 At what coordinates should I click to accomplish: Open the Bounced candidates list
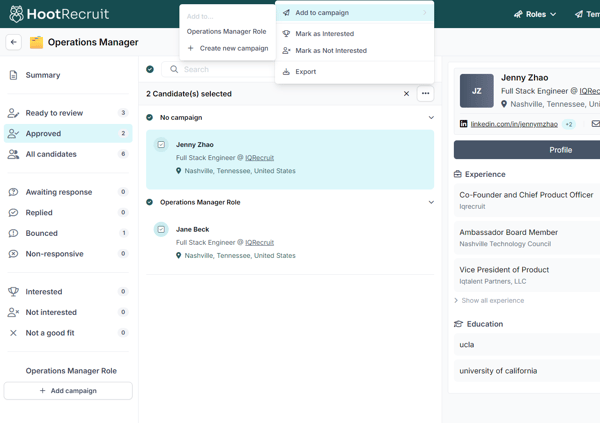point(42,233)
